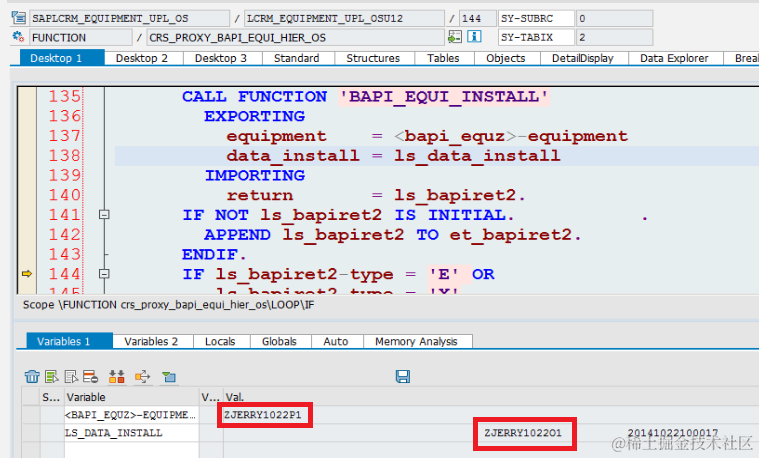Screen dimensions: 759x458
Task: Open the Globals tab
Action: click(x=280, y=341)
